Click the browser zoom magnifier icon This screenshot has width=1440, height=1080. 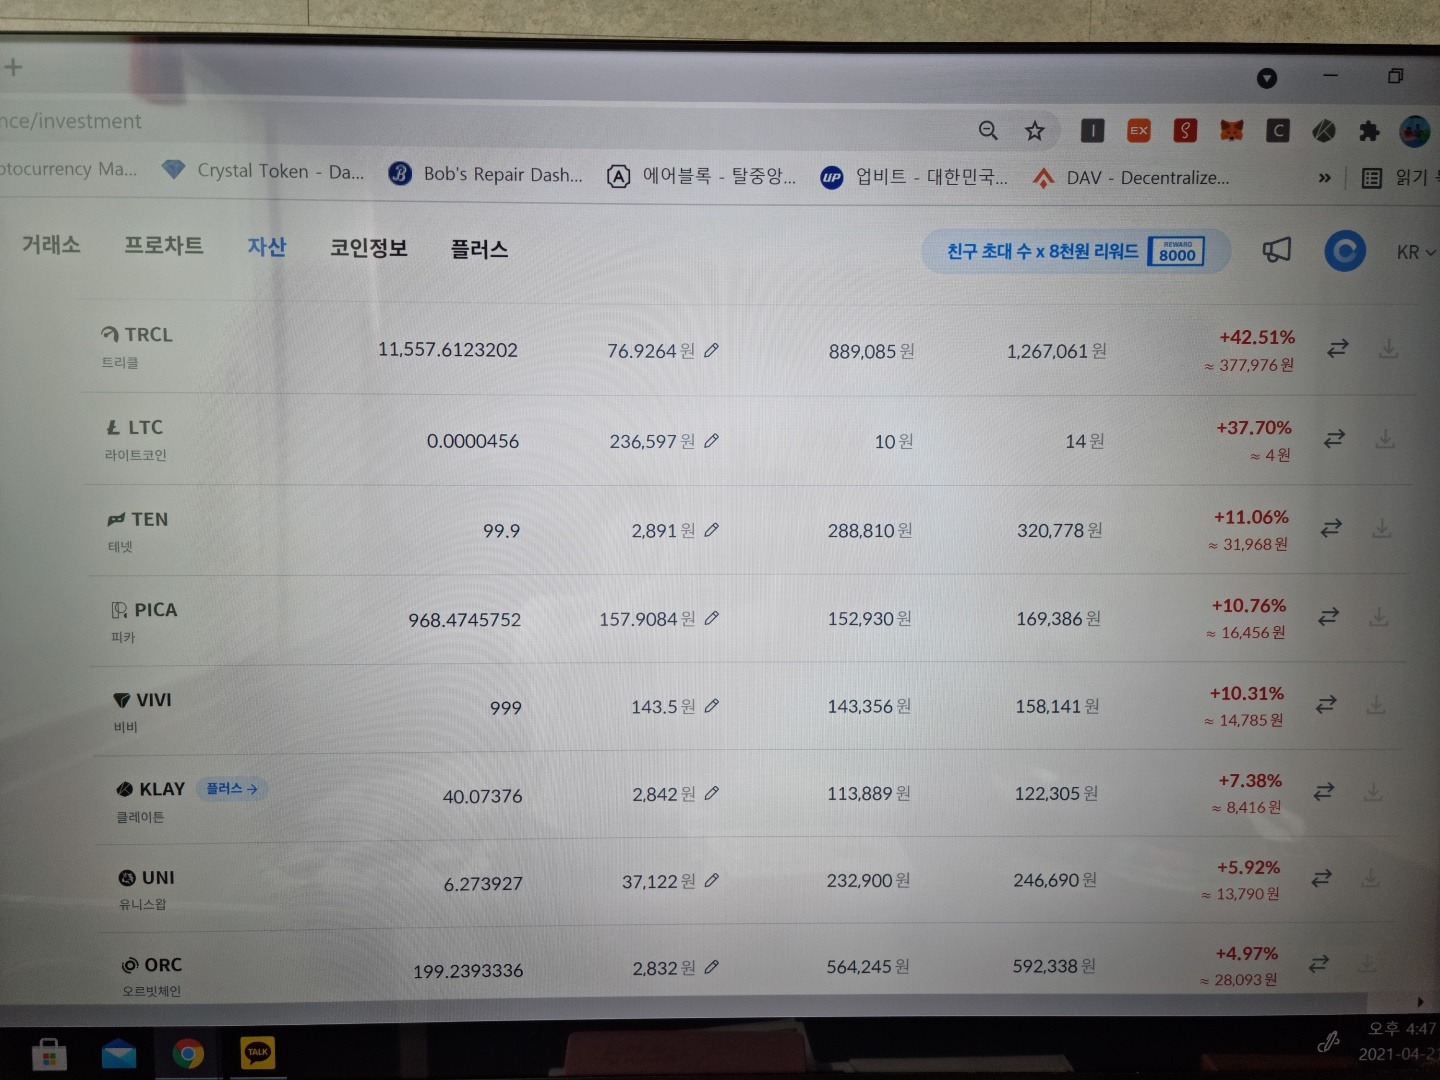(x=988, y=130)
